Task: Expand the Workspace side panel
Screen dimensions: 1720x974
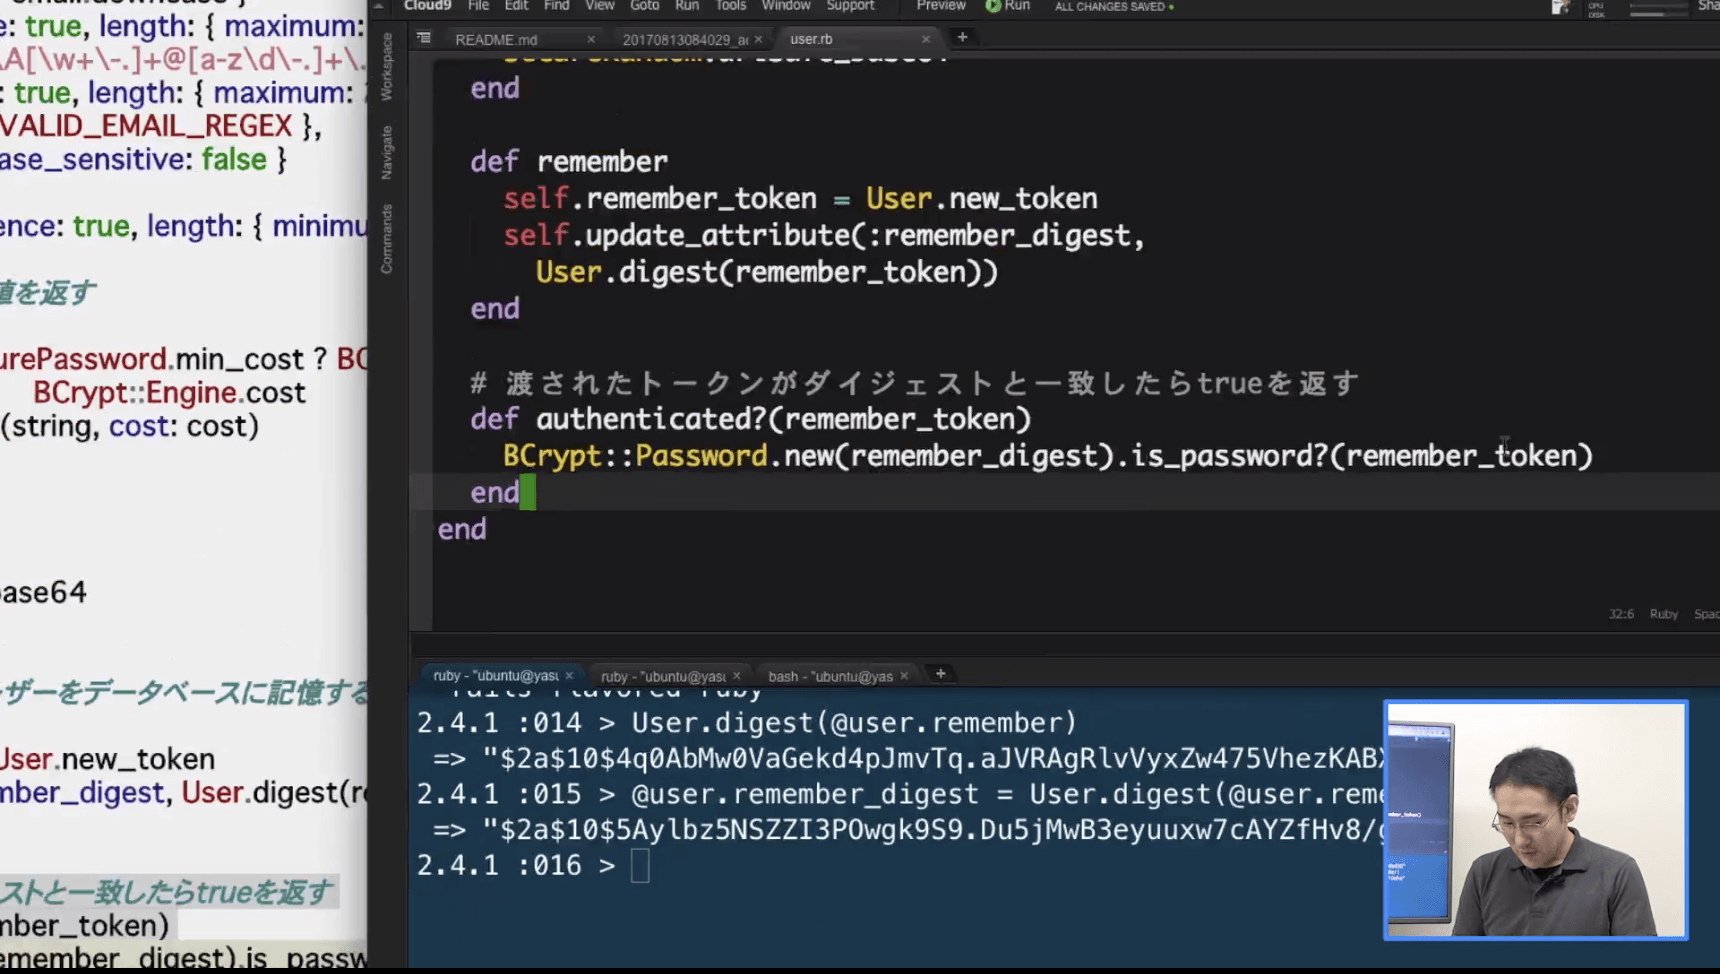Action: tap(387, 66)
